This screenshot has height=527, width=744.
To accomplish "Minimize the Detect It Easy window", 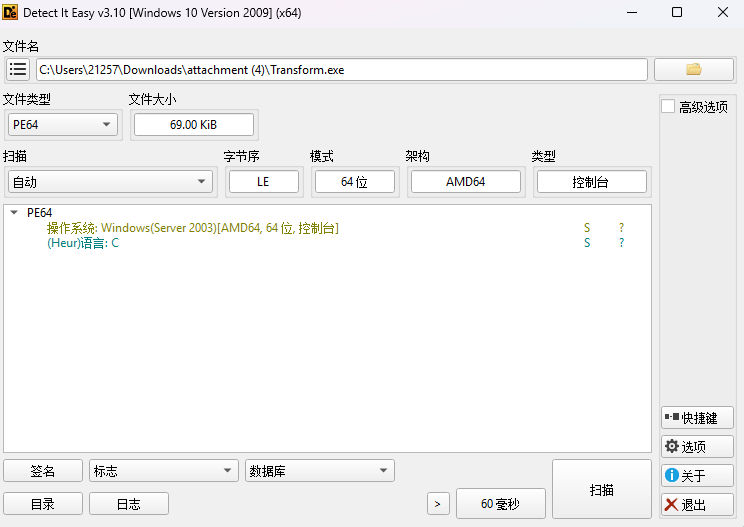I will [632, 12].
